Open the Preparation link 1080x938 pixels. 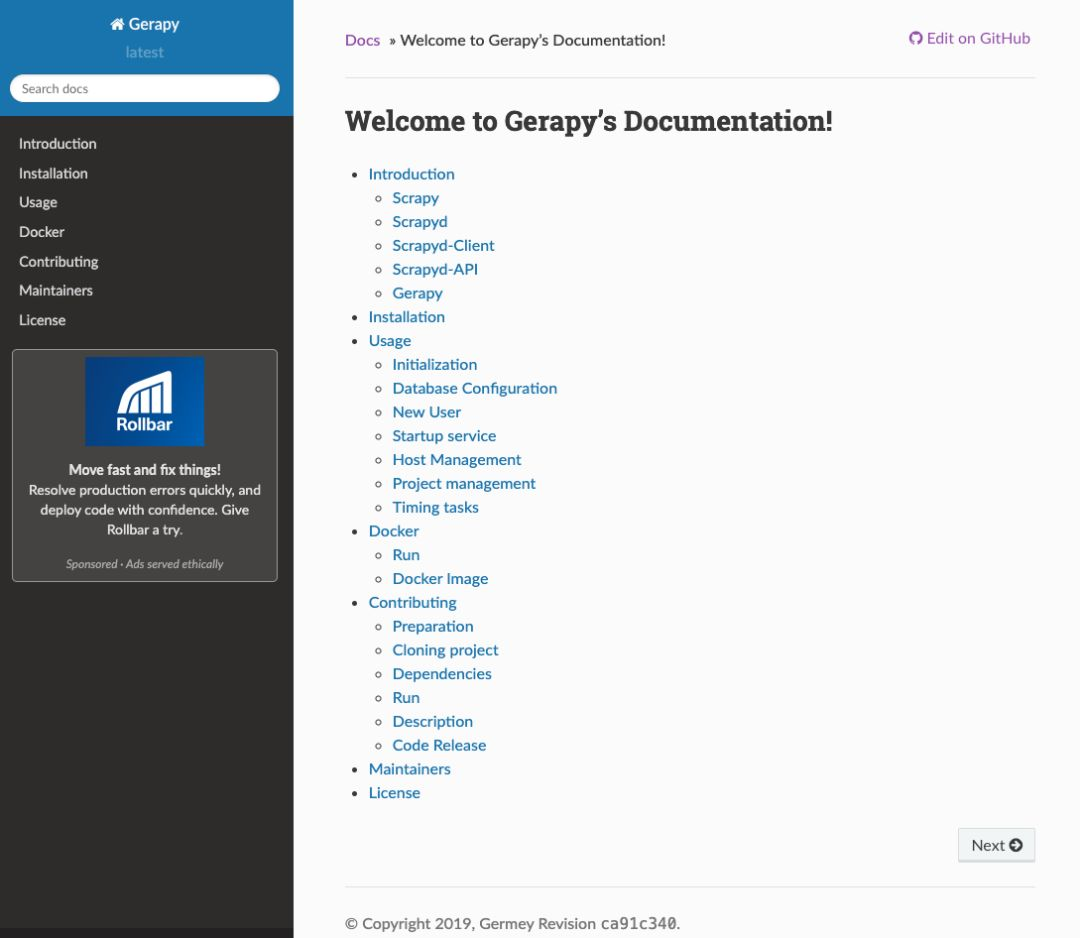coord(433,627)
